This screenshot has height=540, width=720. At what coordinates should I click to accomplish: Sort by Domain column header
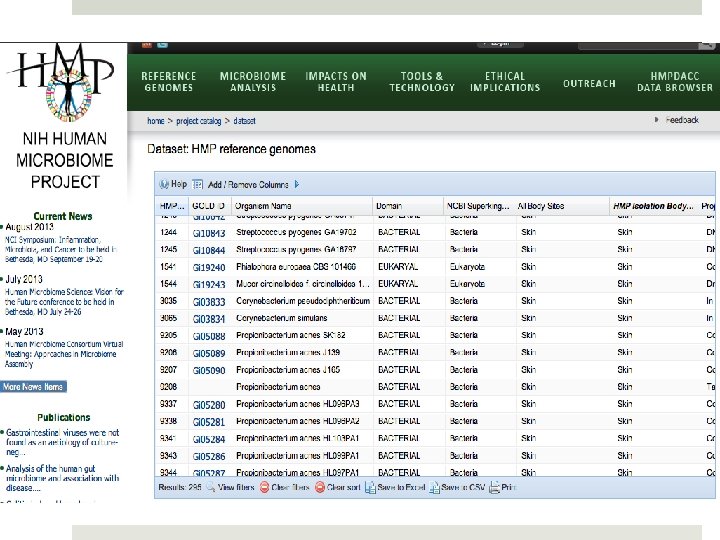(x=408, y=206)
